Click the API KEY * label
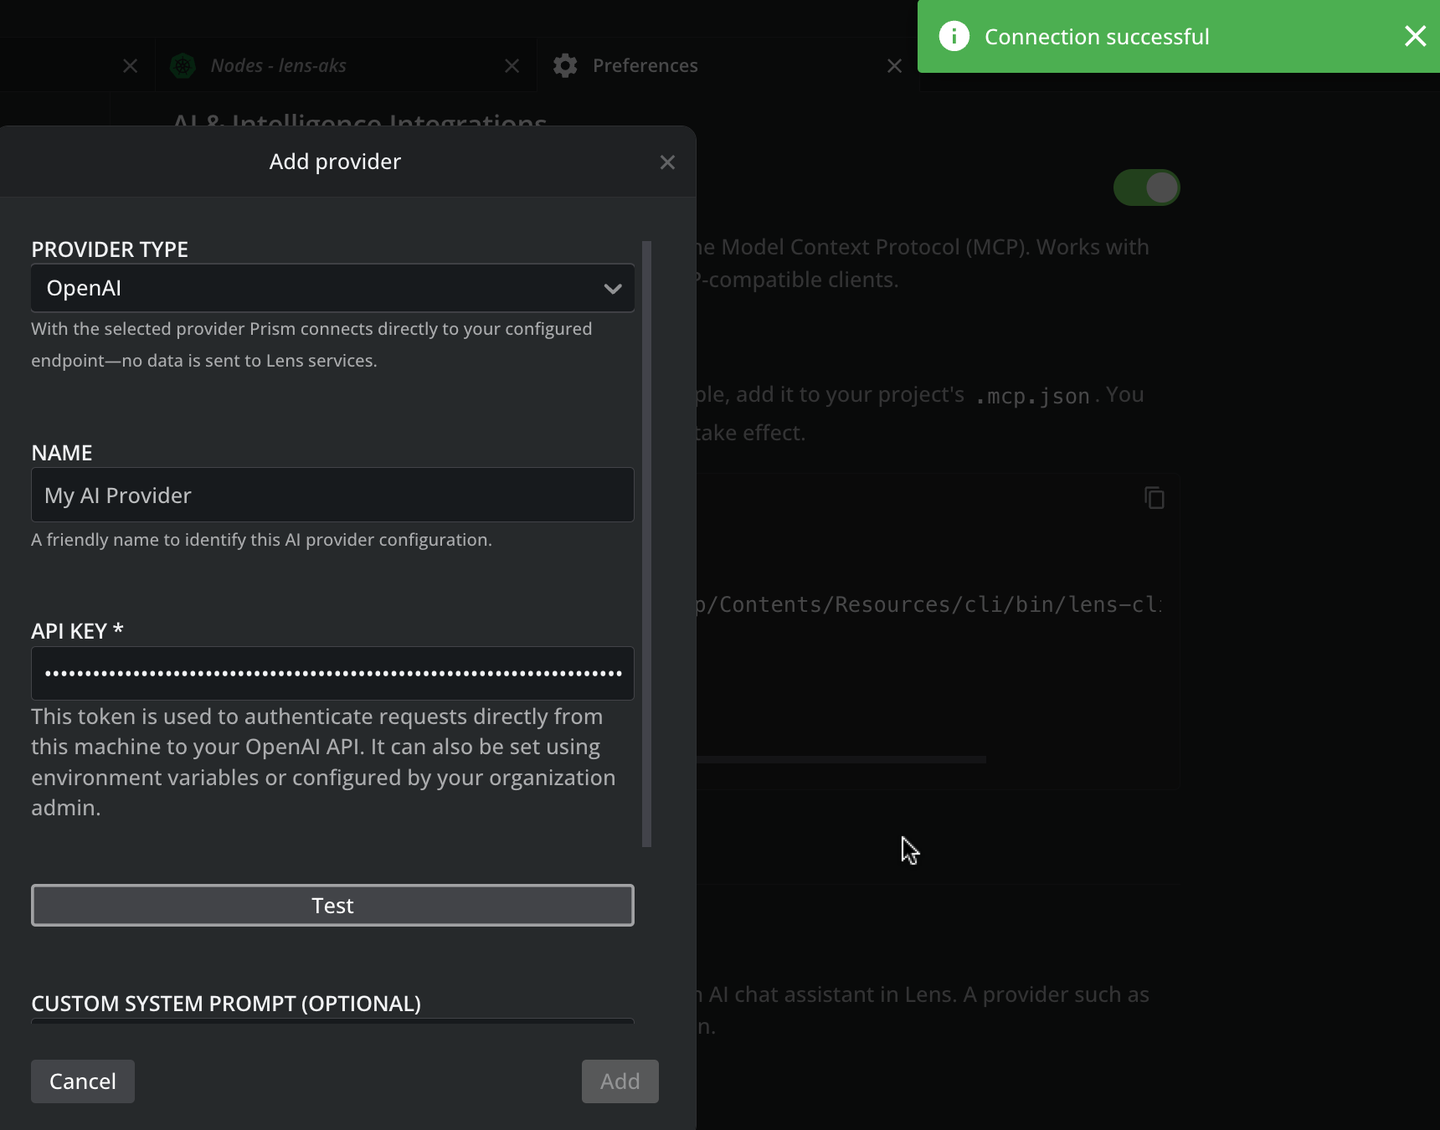This screenshot has width=1440, height=1130. point(77,631)
